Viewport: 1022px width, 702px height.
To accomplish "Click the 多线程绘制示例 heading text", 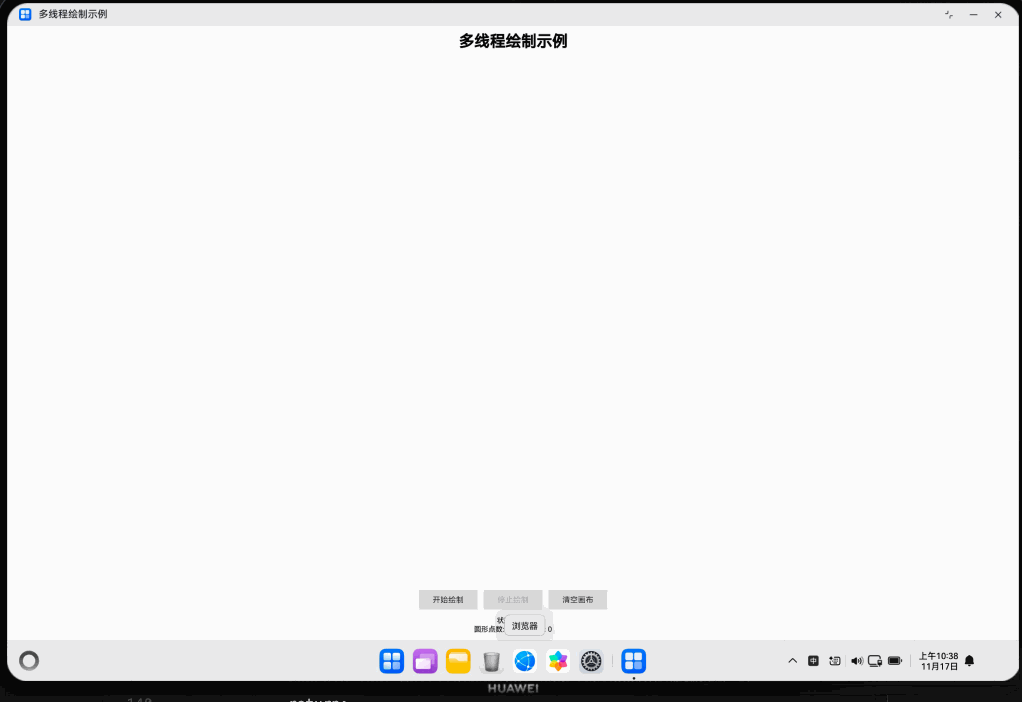I will pos(513,41).
